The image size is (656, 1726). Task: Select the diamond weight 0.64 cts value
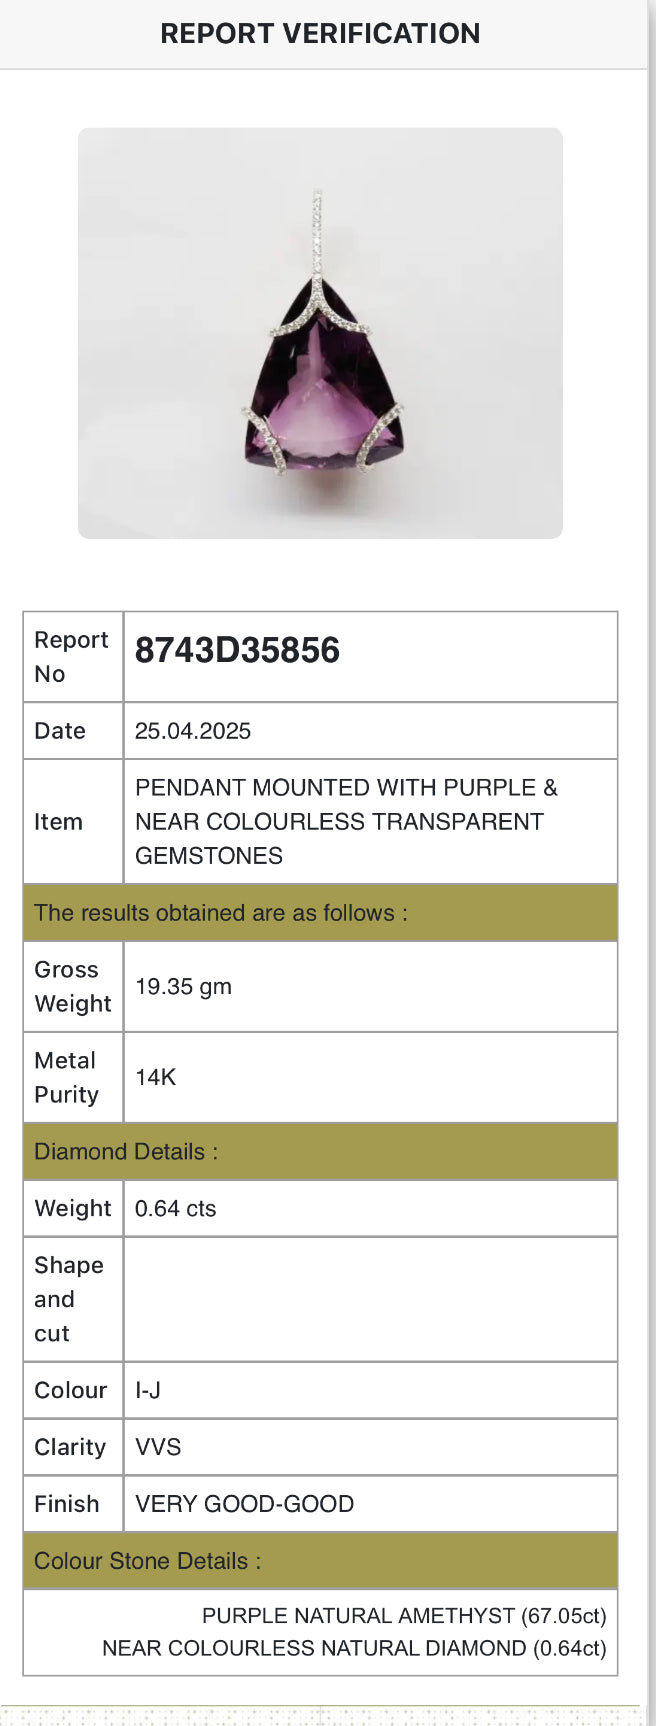click(175, 1209)
